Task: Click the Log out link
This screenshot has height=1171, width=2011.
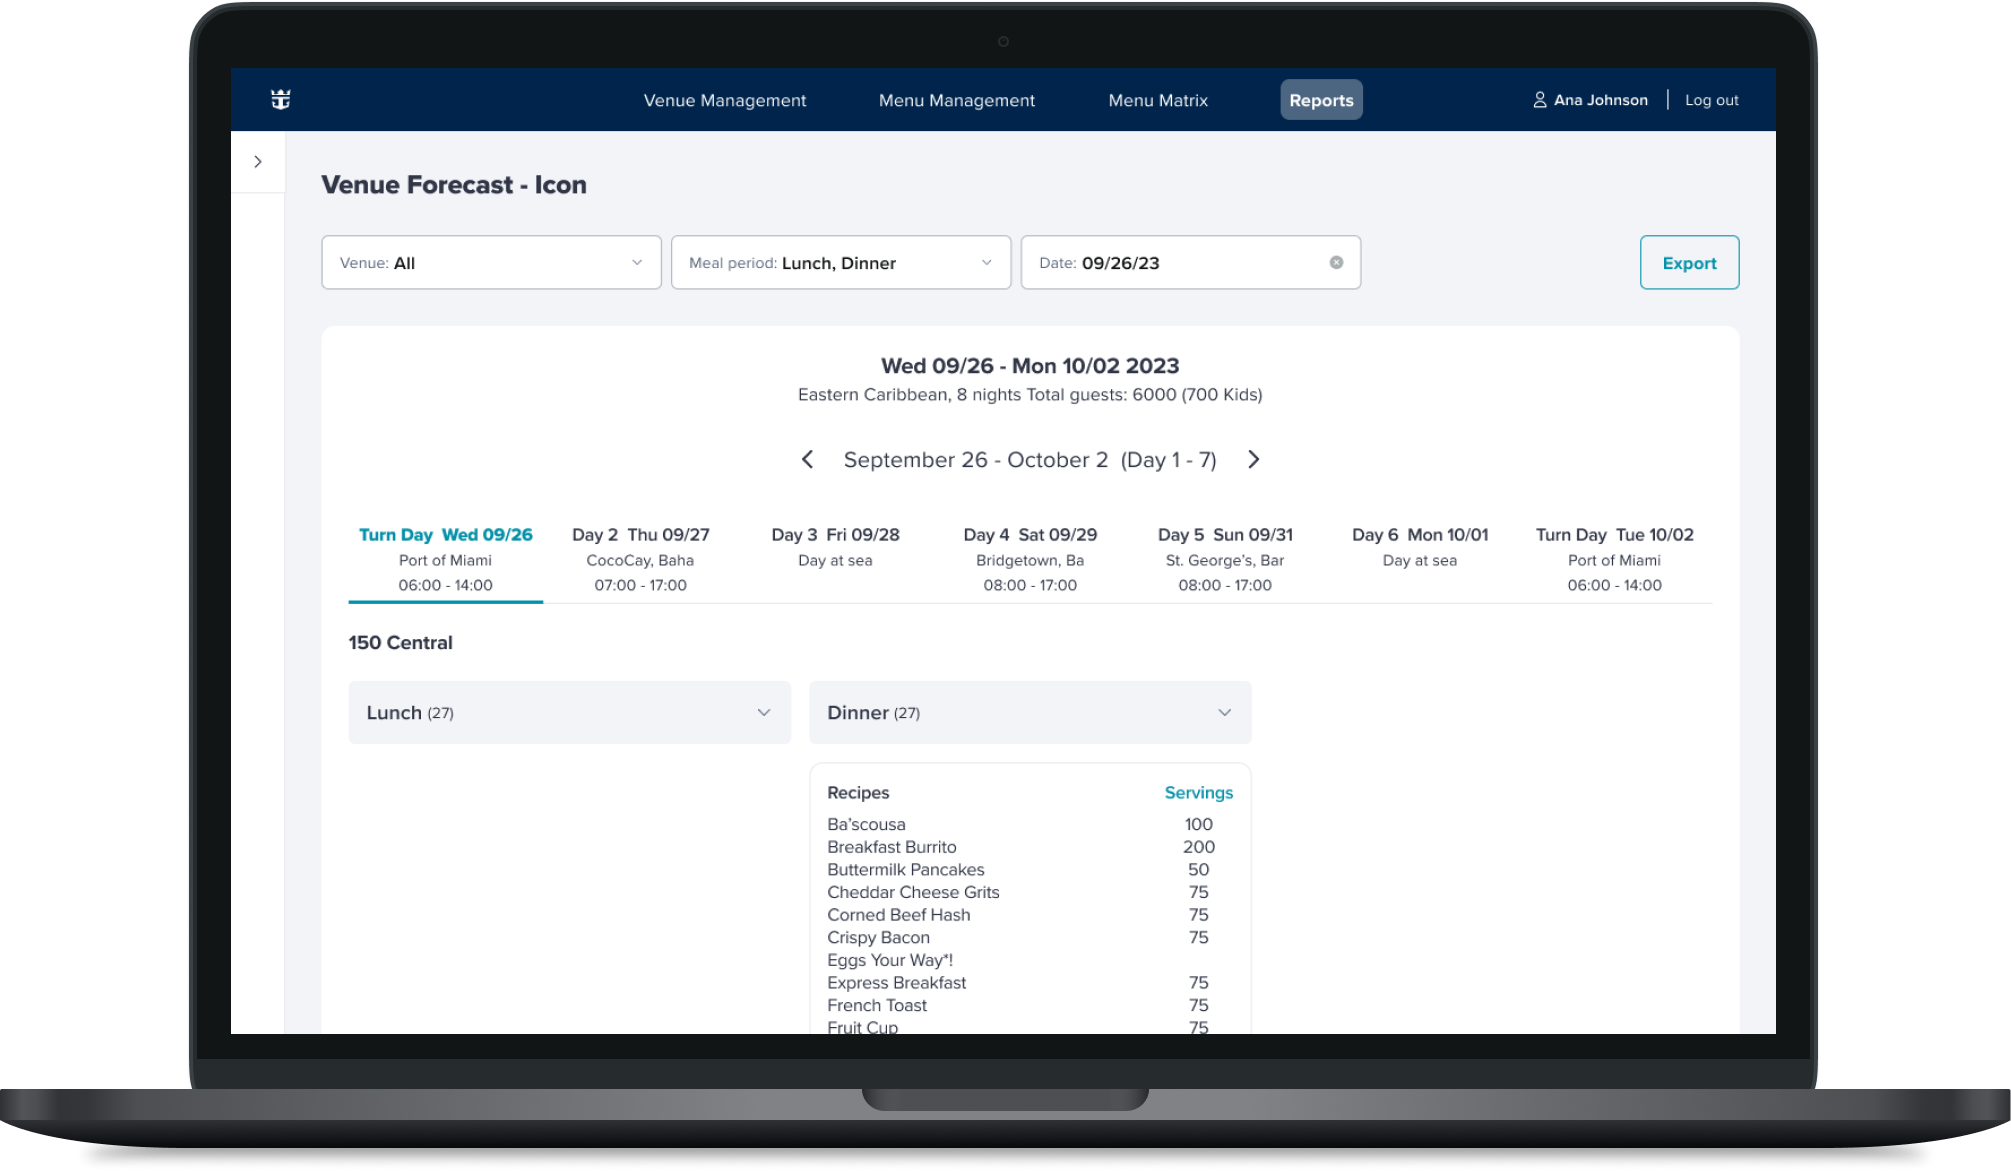Action: [1711, 100]
